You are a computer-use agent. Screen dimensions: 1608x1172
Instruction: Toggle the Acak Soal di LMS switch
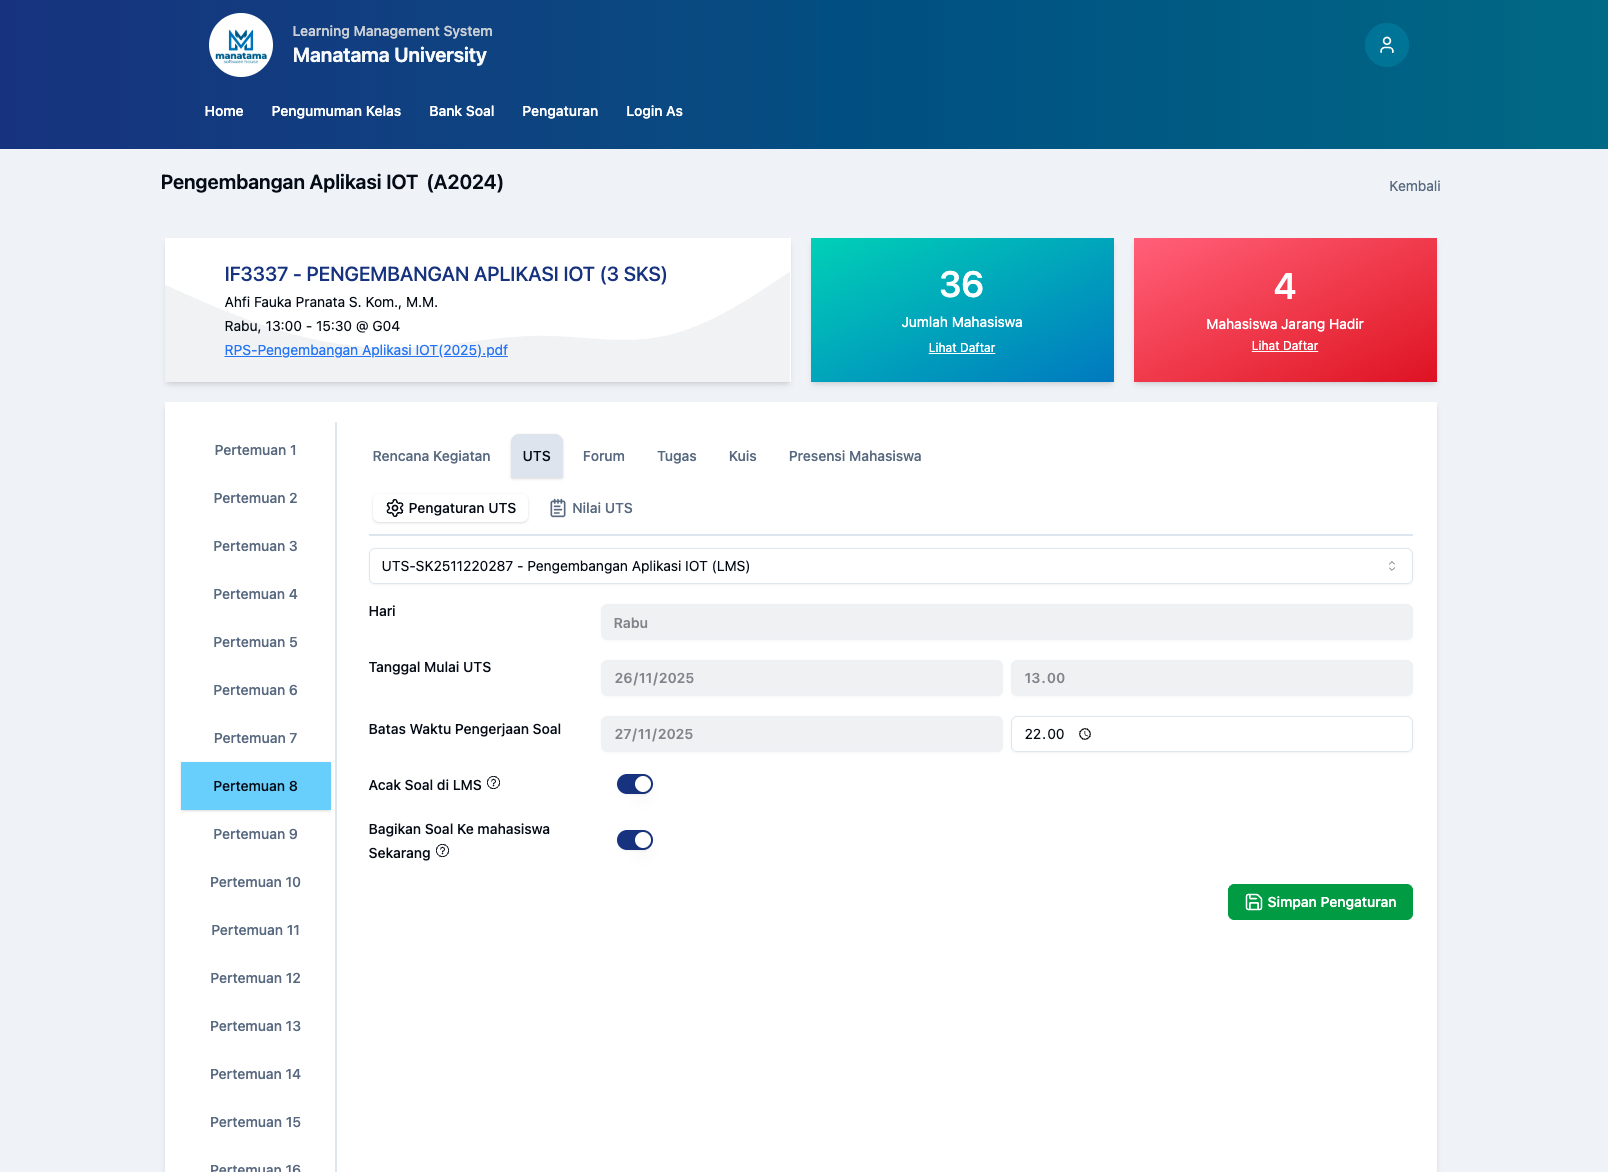coord(635,784)
